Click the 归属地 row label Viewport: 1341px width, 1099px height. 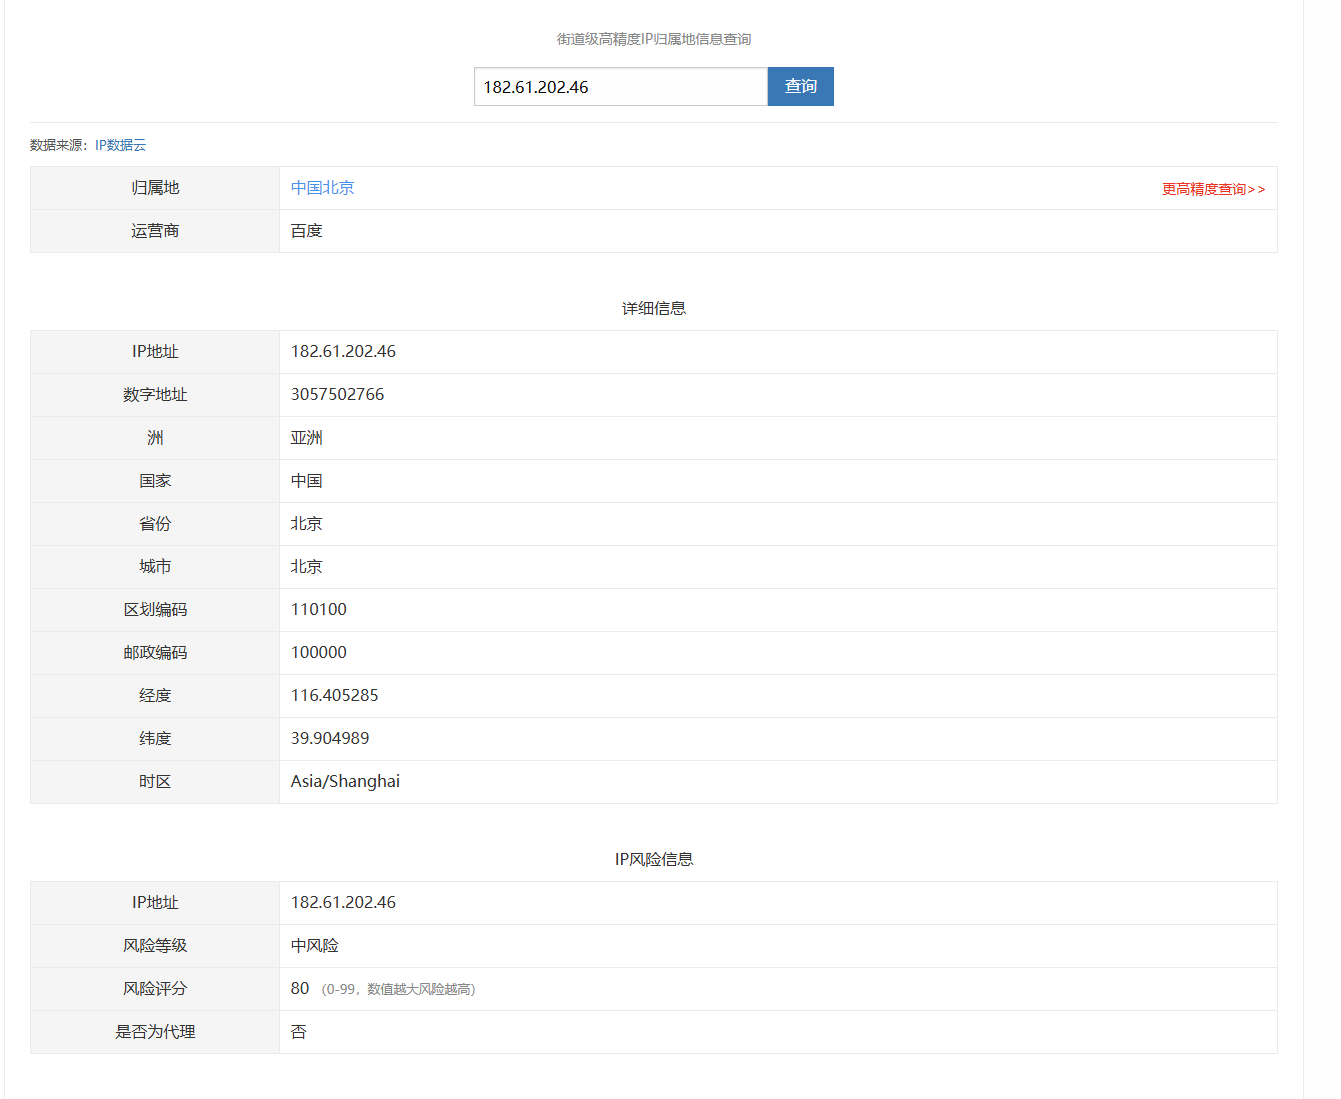click(155, 188)
